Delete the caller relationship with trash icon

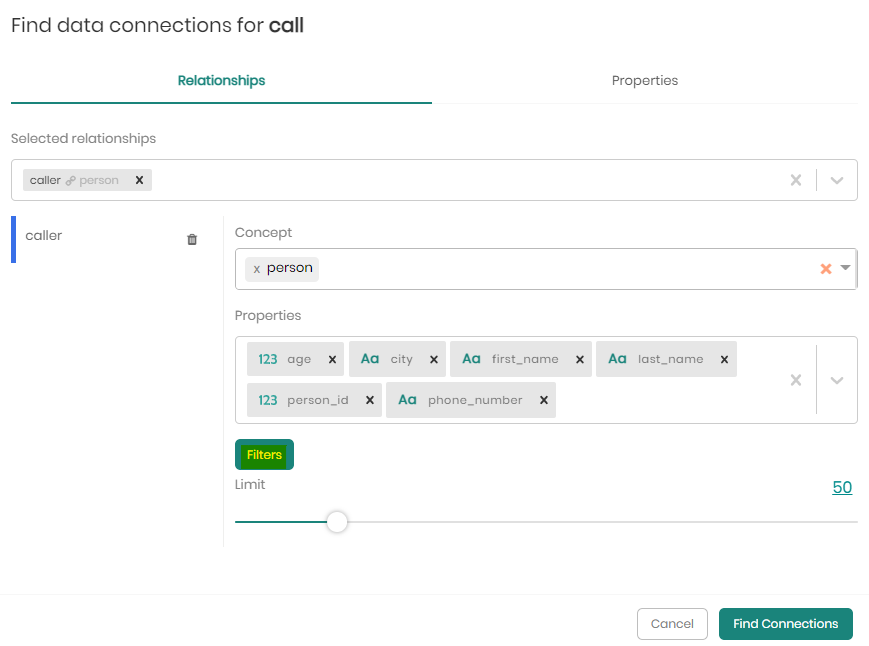point(192,240)
